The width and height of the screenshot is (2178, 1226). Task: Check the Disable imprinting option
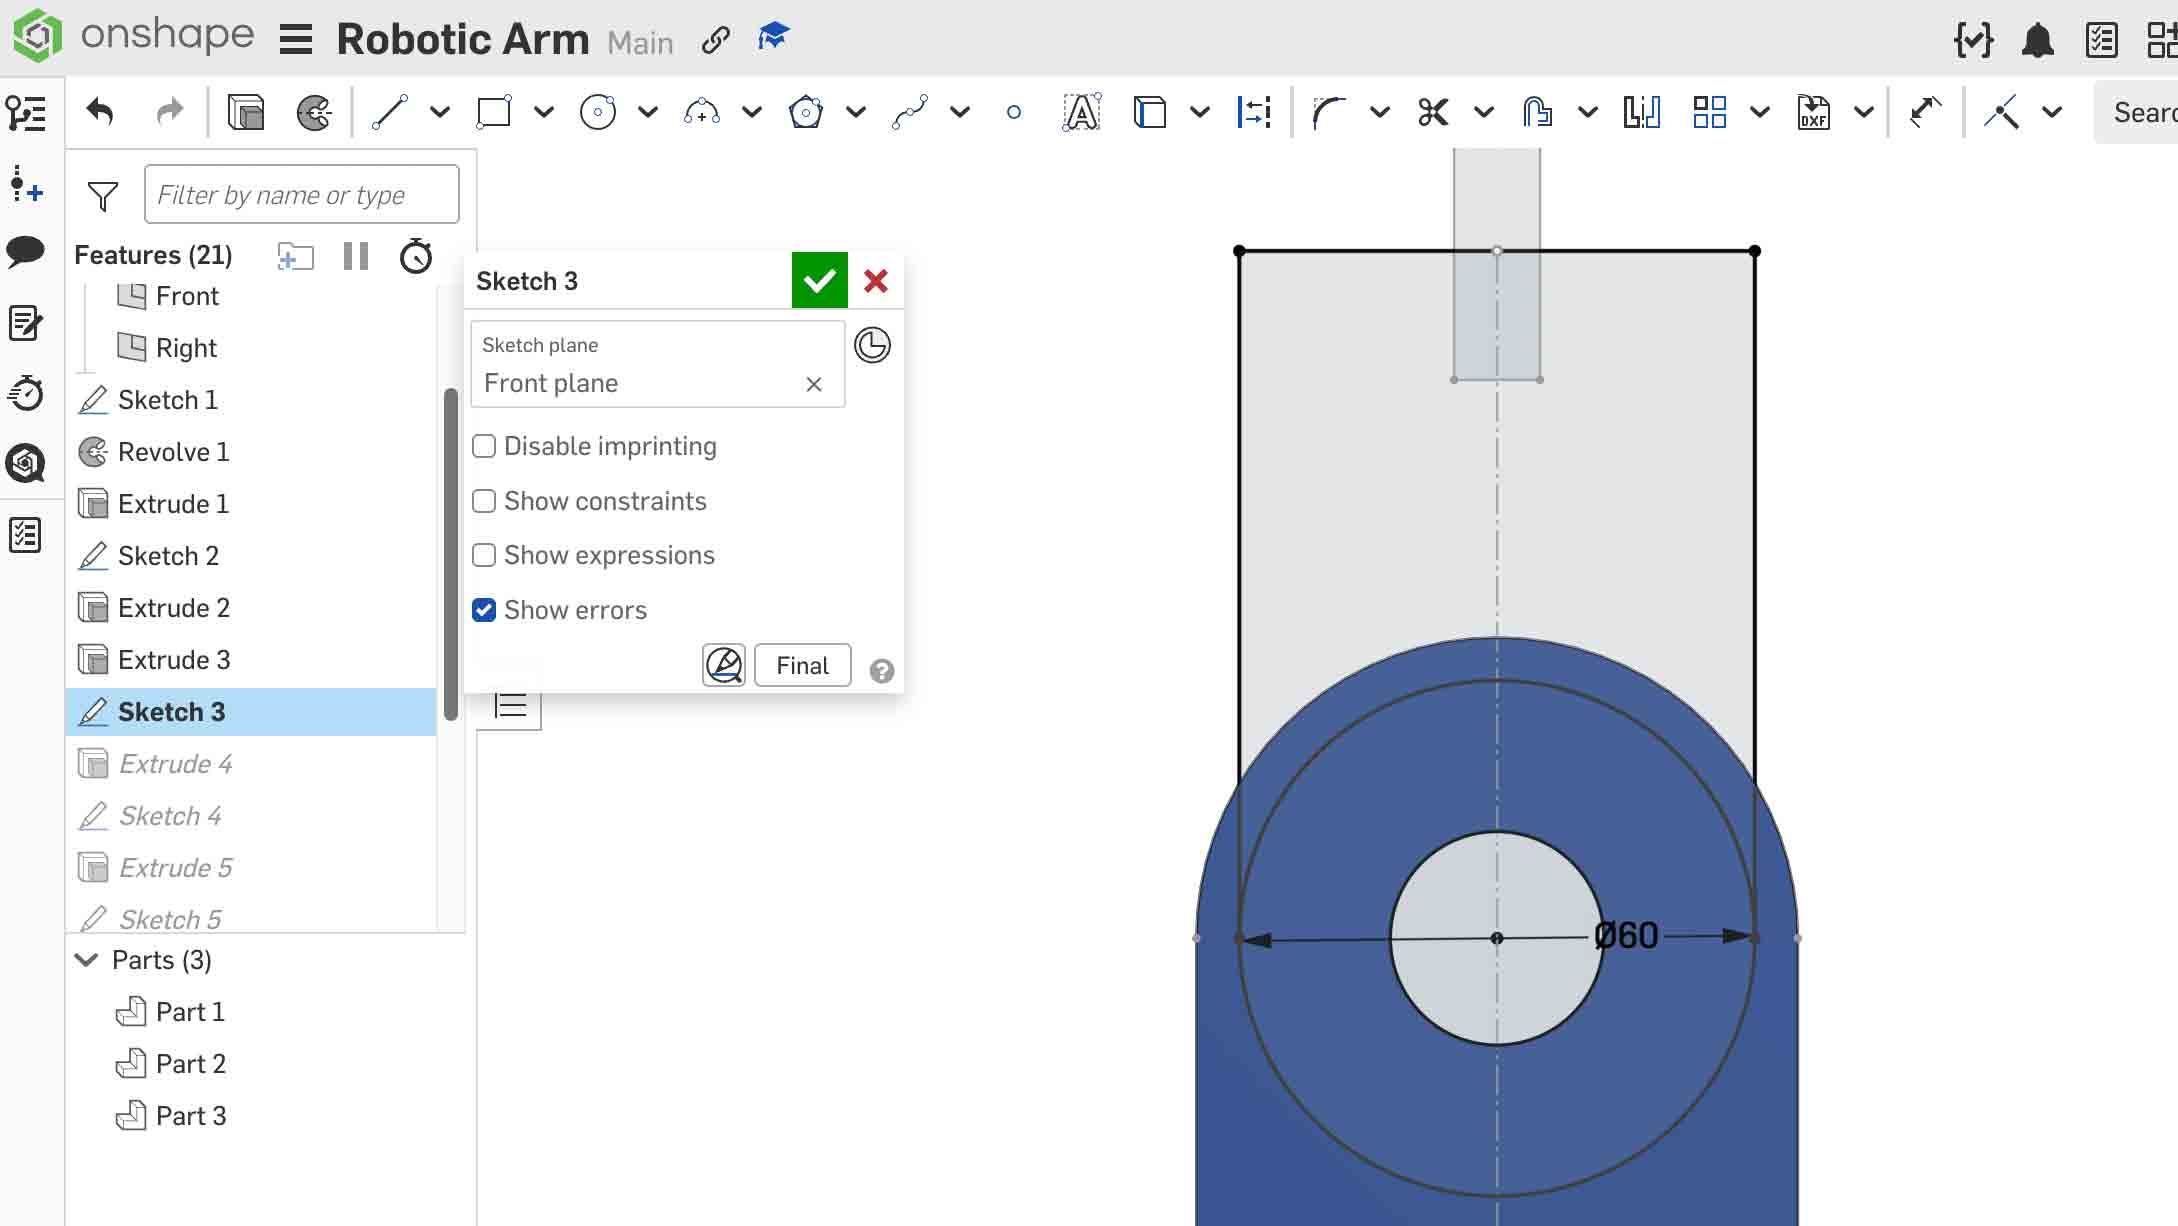tap(484, 445)
